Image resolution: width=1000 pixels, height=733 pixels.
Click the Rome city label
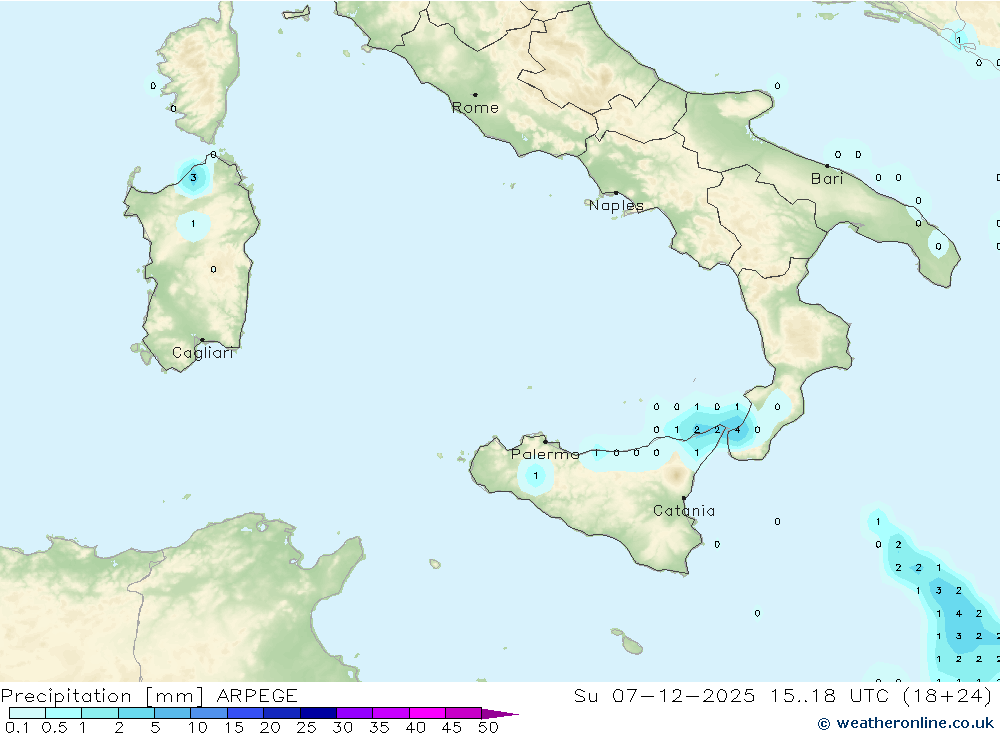point(475,108)
